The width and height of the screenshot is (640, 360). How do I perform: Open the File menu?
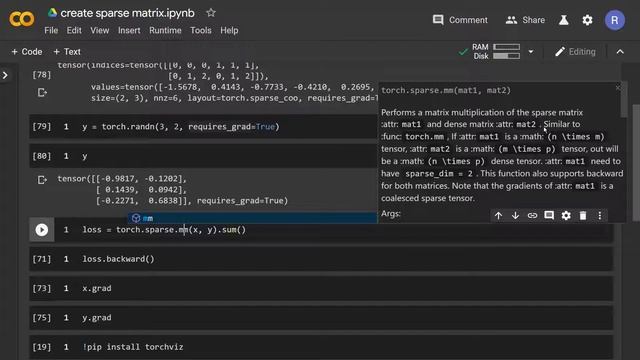click(x=51, y=31)
